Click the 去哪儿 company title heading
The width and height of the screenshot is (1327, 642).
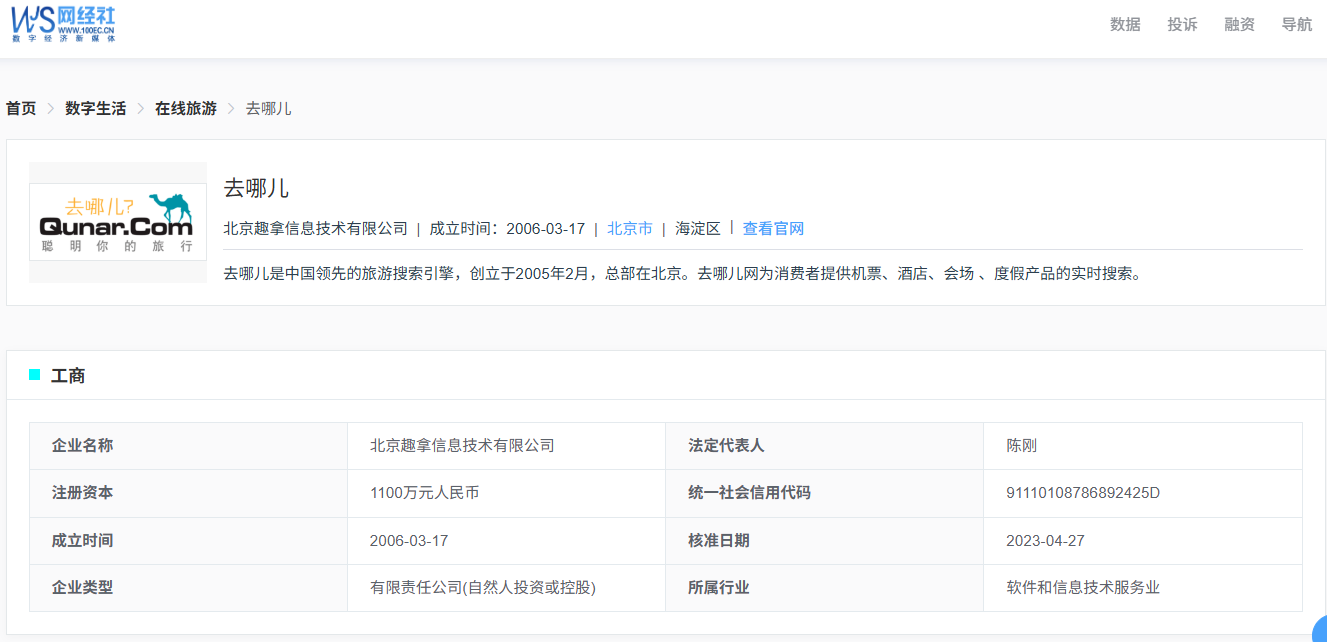click(x=256, y=188)
